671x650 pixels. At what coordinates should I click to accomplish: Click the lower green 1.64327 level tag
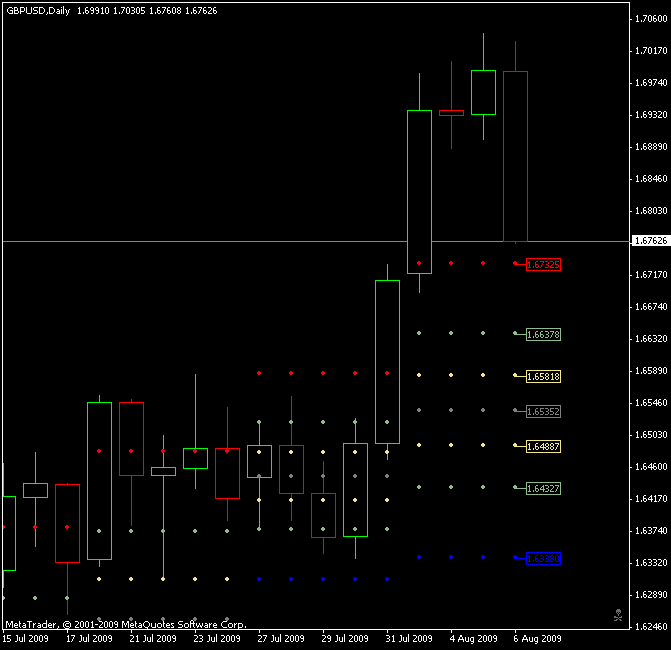543,488
